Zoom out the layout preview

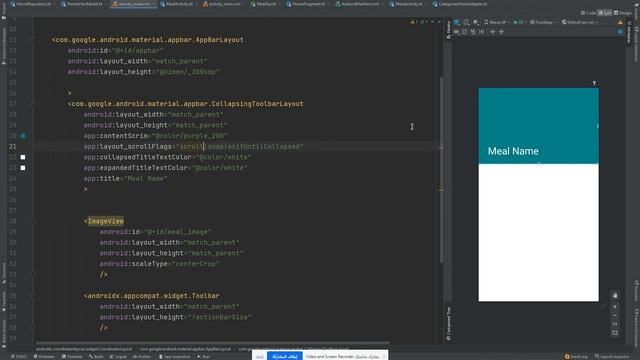point(615,316)
